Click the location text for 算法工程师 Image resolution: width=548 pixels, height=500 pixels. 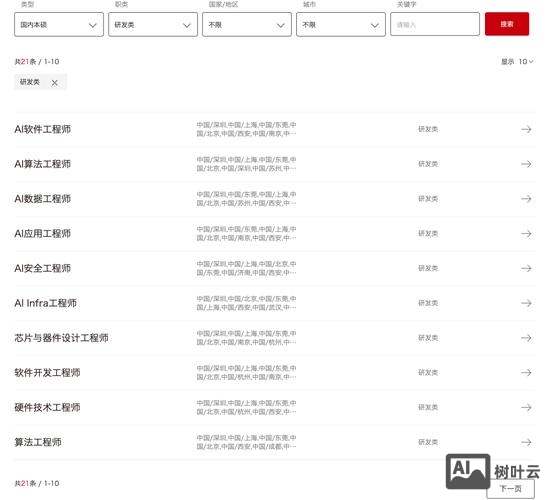(x=246, y=442)
